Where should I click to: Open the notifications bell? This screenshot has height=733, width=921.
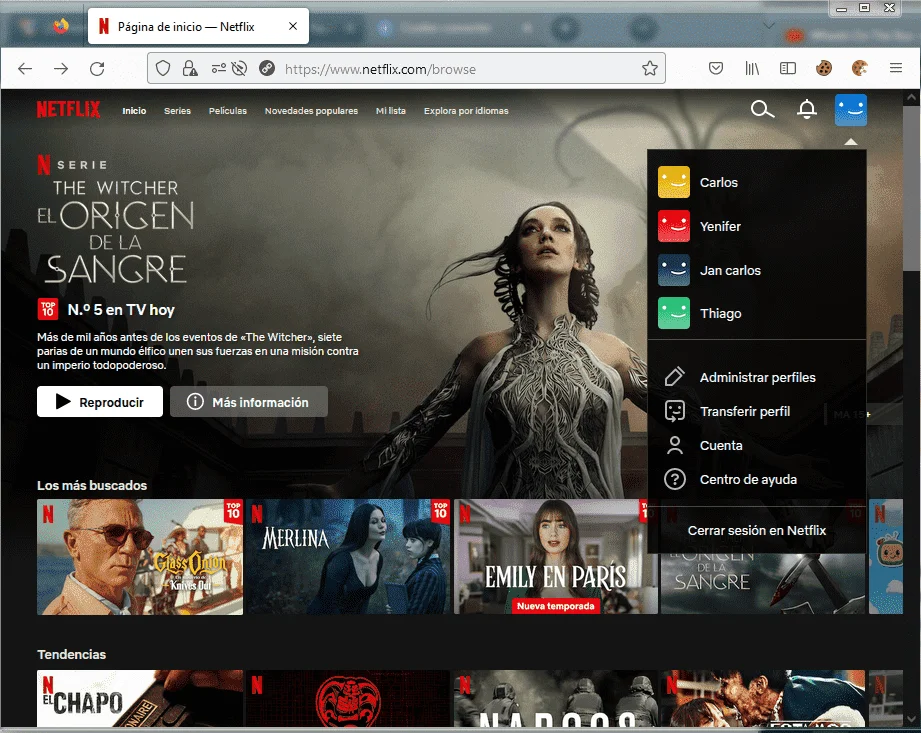(x=806, y=109)
